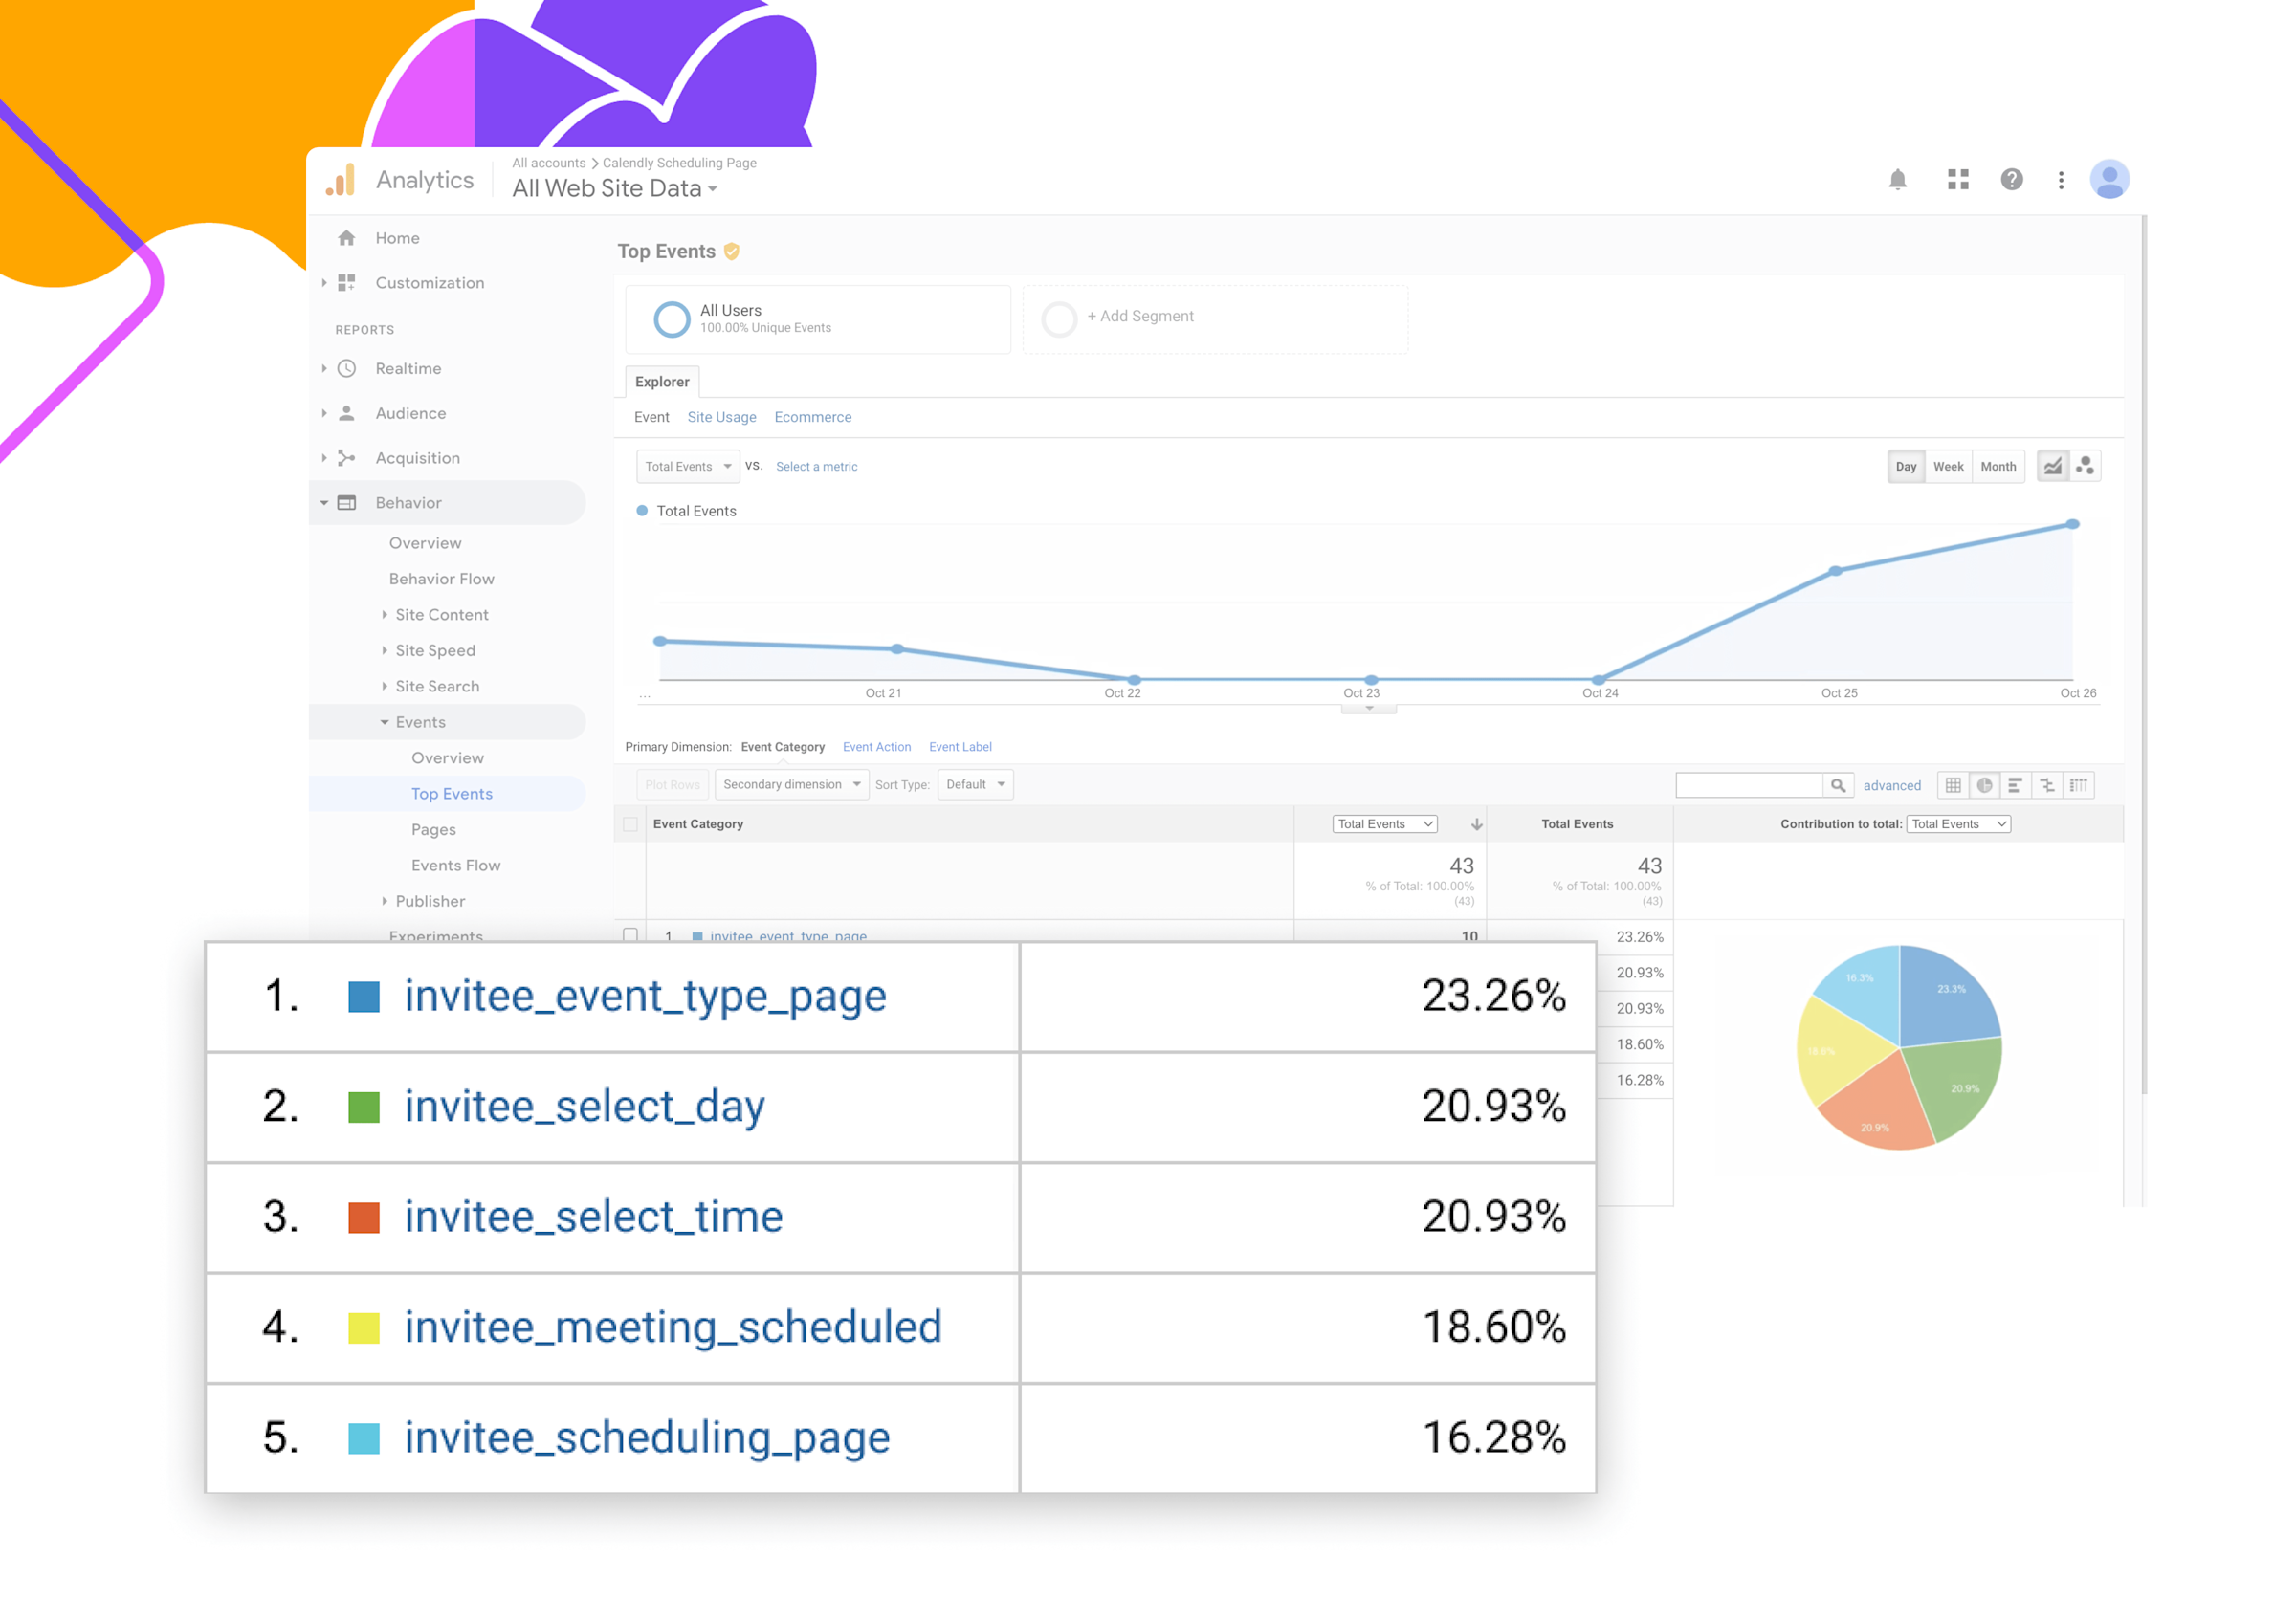Click the blue swatch beside invitee_event_type_page
2296x1623 pixels.
coord(363,996)
